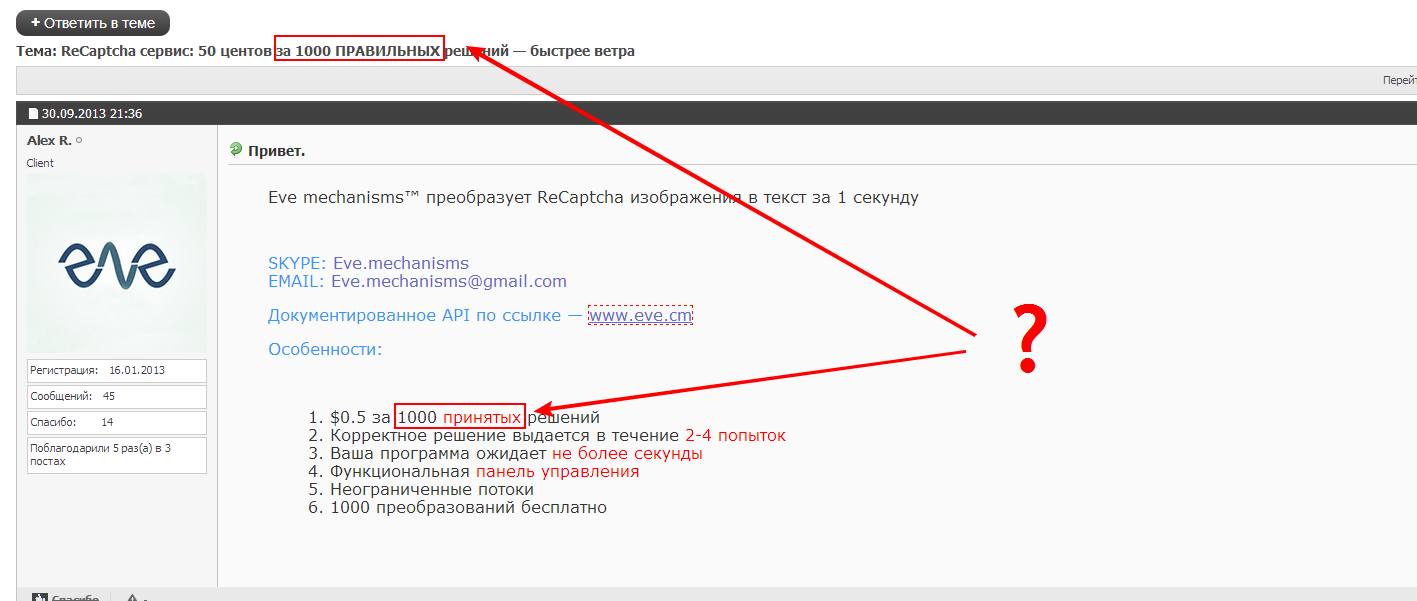This screenshot has width=1417, height=601.
Task: Click the 'Ответить в теме' reply button
Action: click(93, 23)
